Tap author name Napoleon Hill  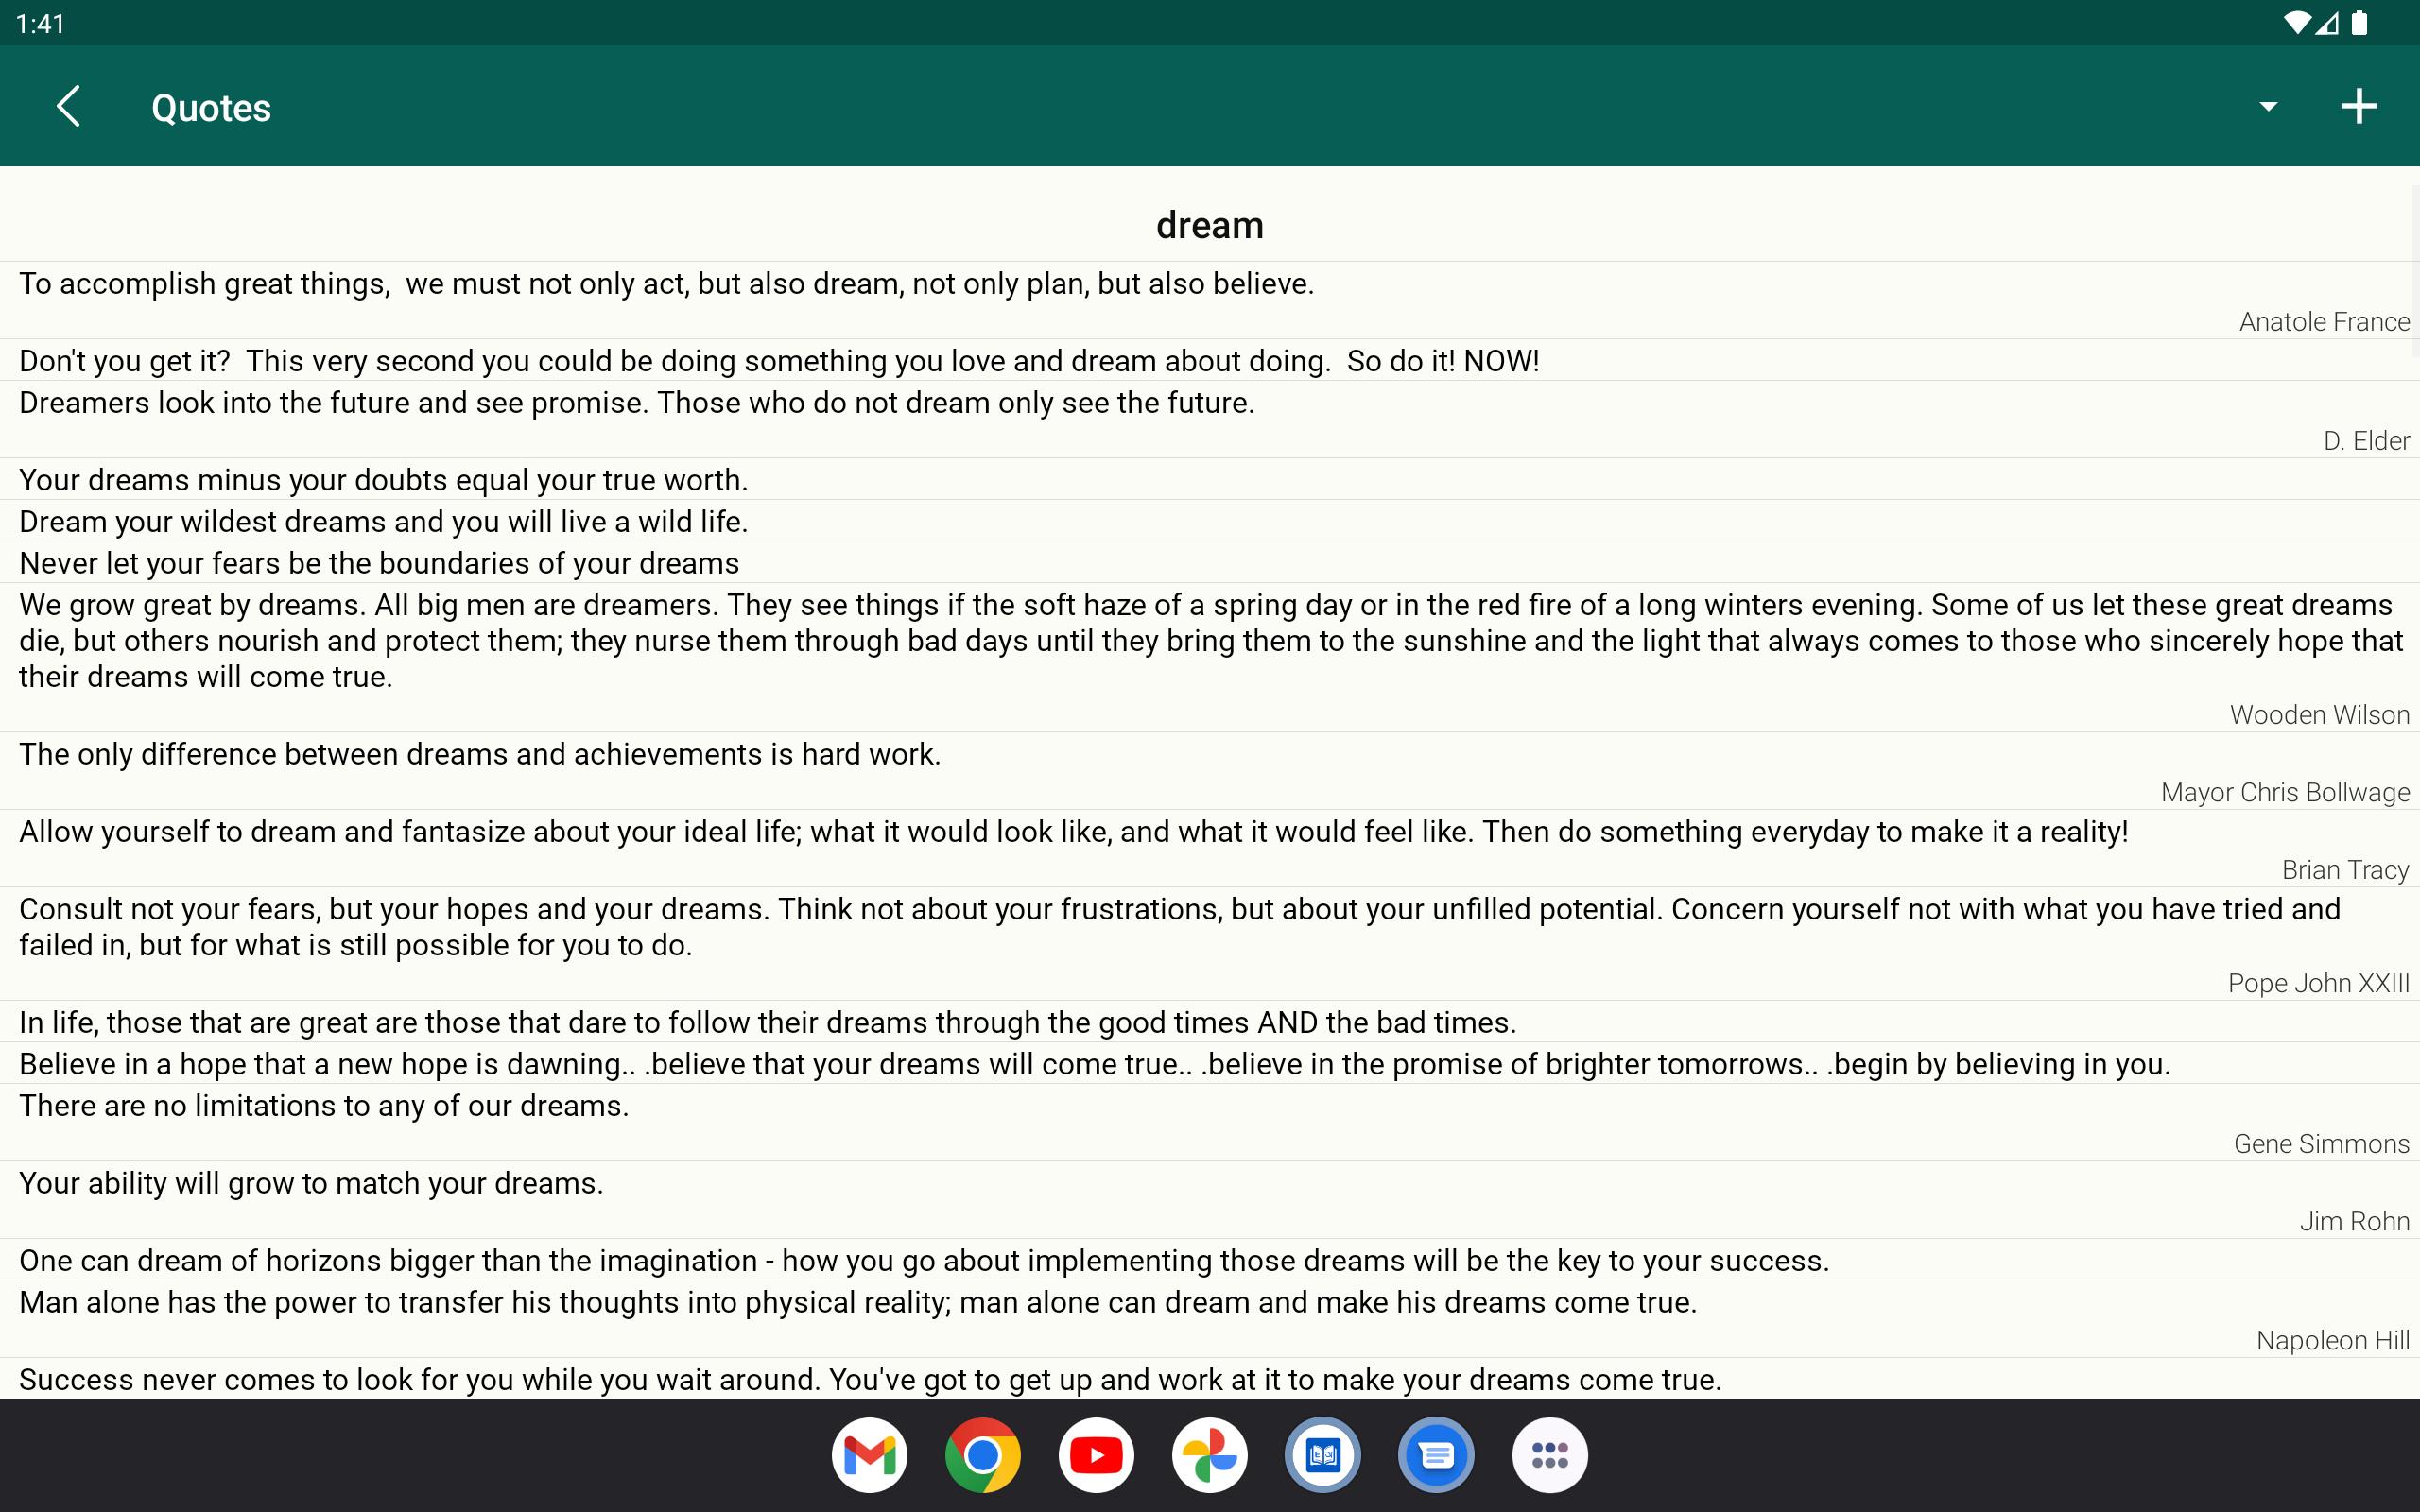pos(2332,1340)
